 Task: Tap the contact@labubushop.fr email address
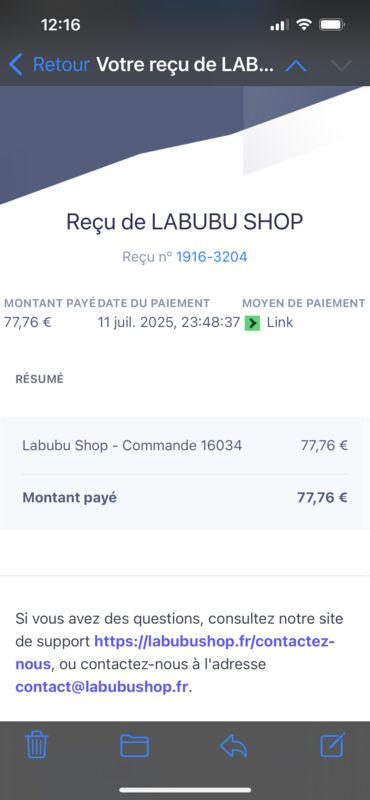point(102,686)
